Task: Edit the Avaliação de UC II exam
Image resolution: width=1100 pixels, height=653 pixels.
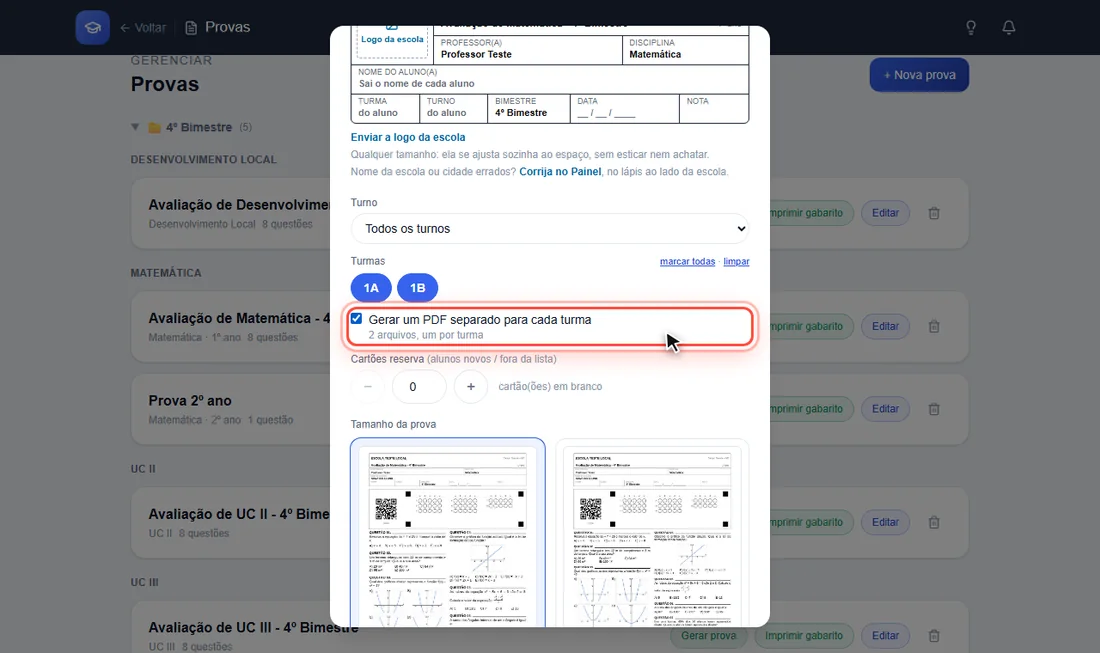Action: pos(885,523)
